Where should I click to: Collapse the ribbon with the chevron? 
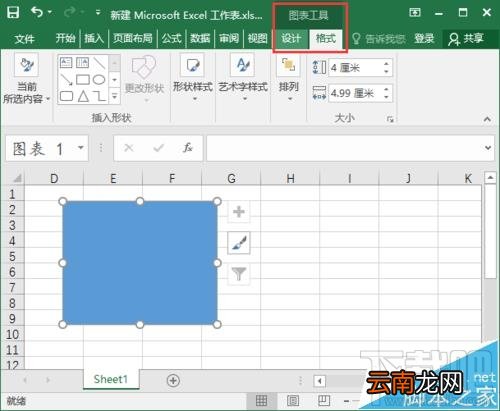[x=487, y=119]
